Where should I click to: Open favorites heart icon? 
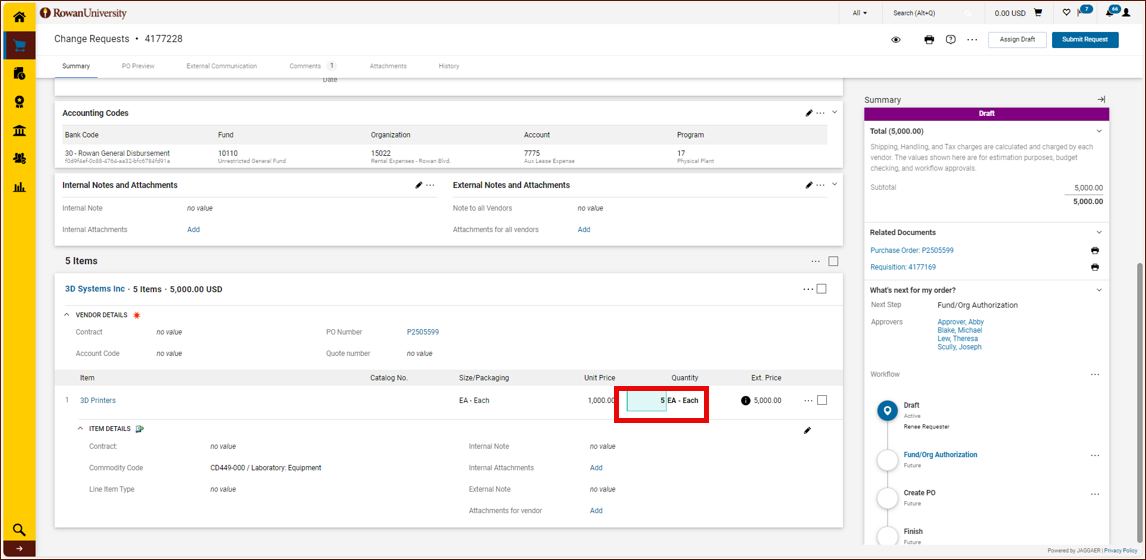point(1066,12)
